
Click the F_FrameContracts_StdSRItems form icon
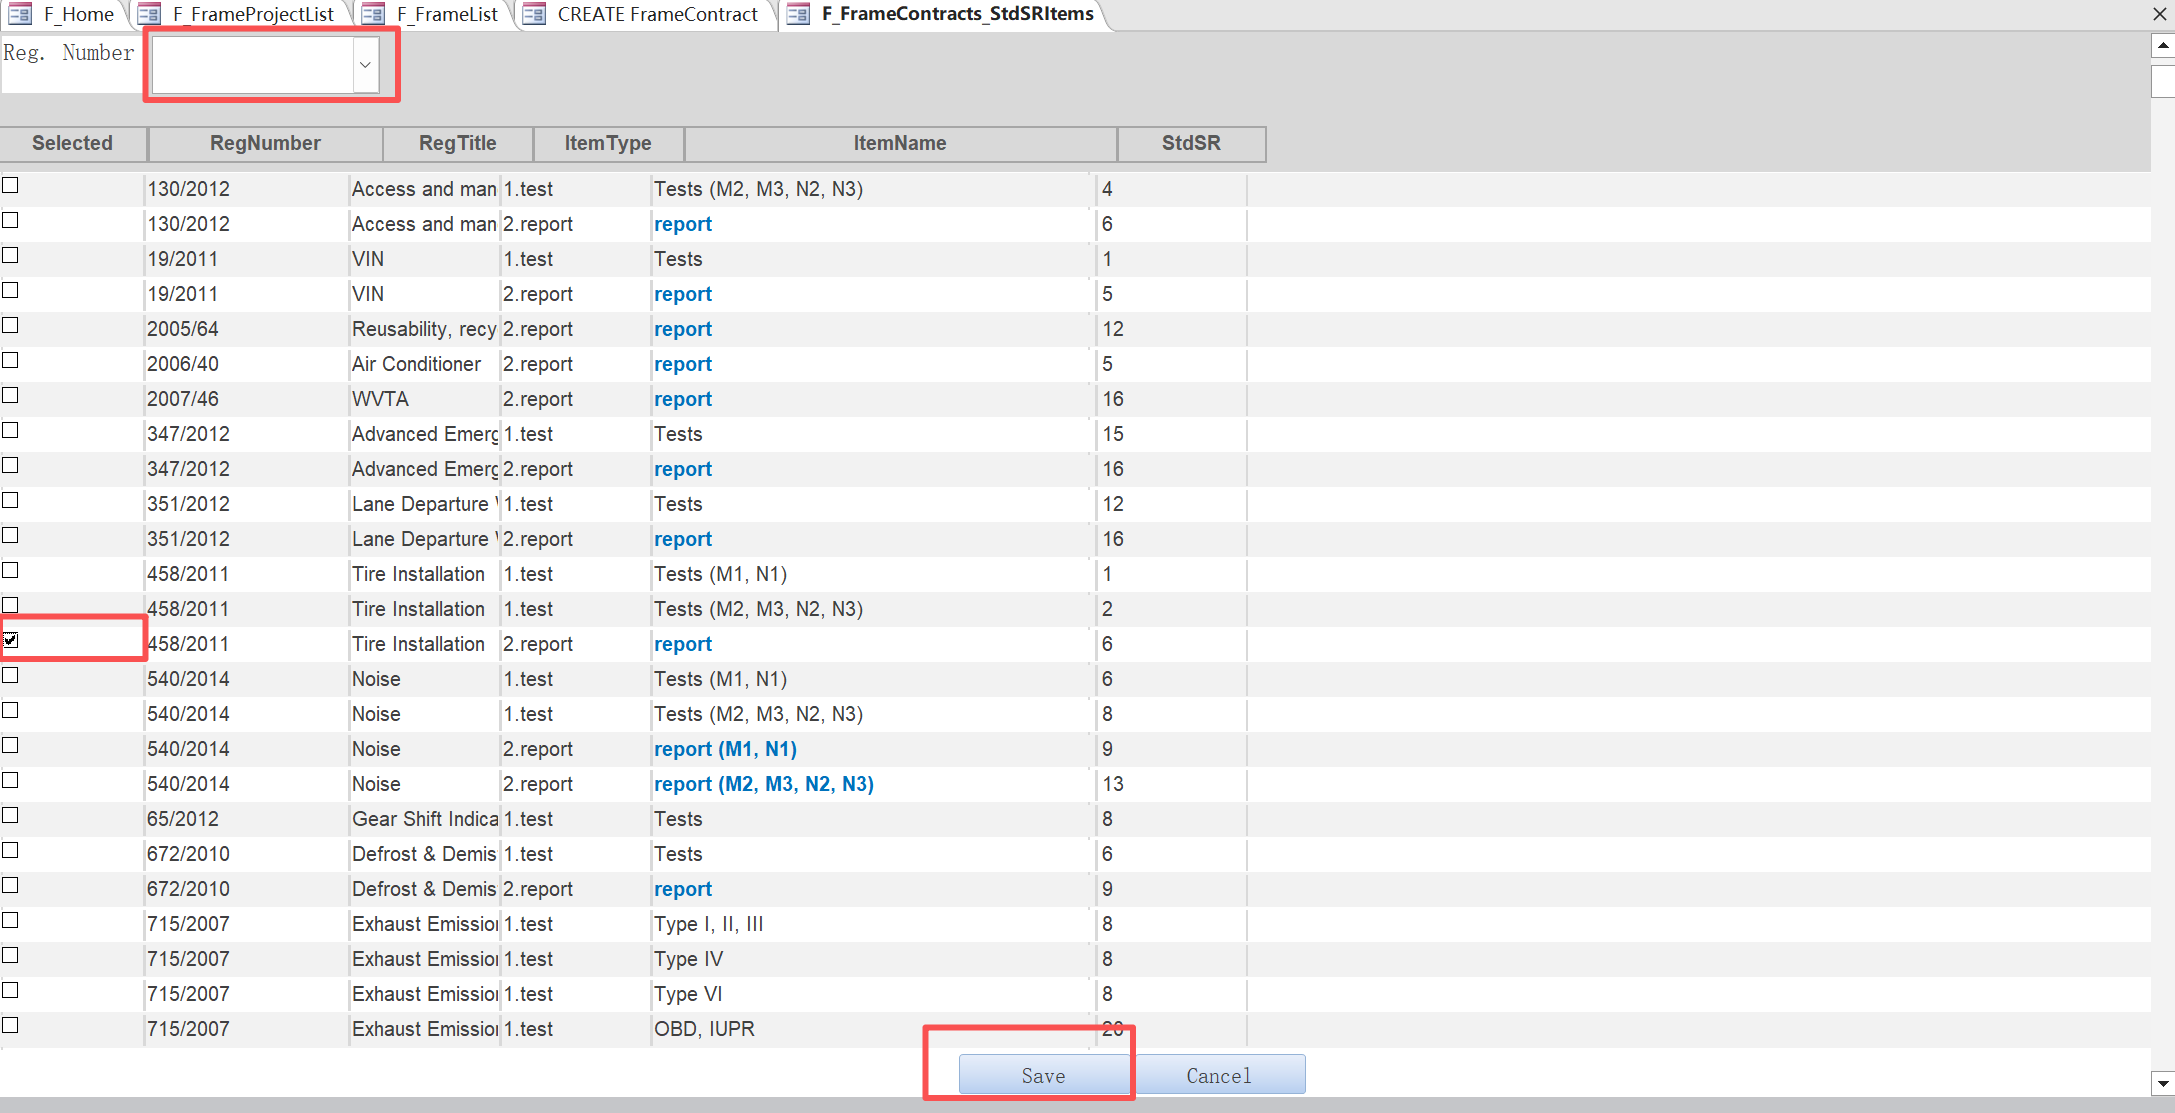[x=798, y=14]
